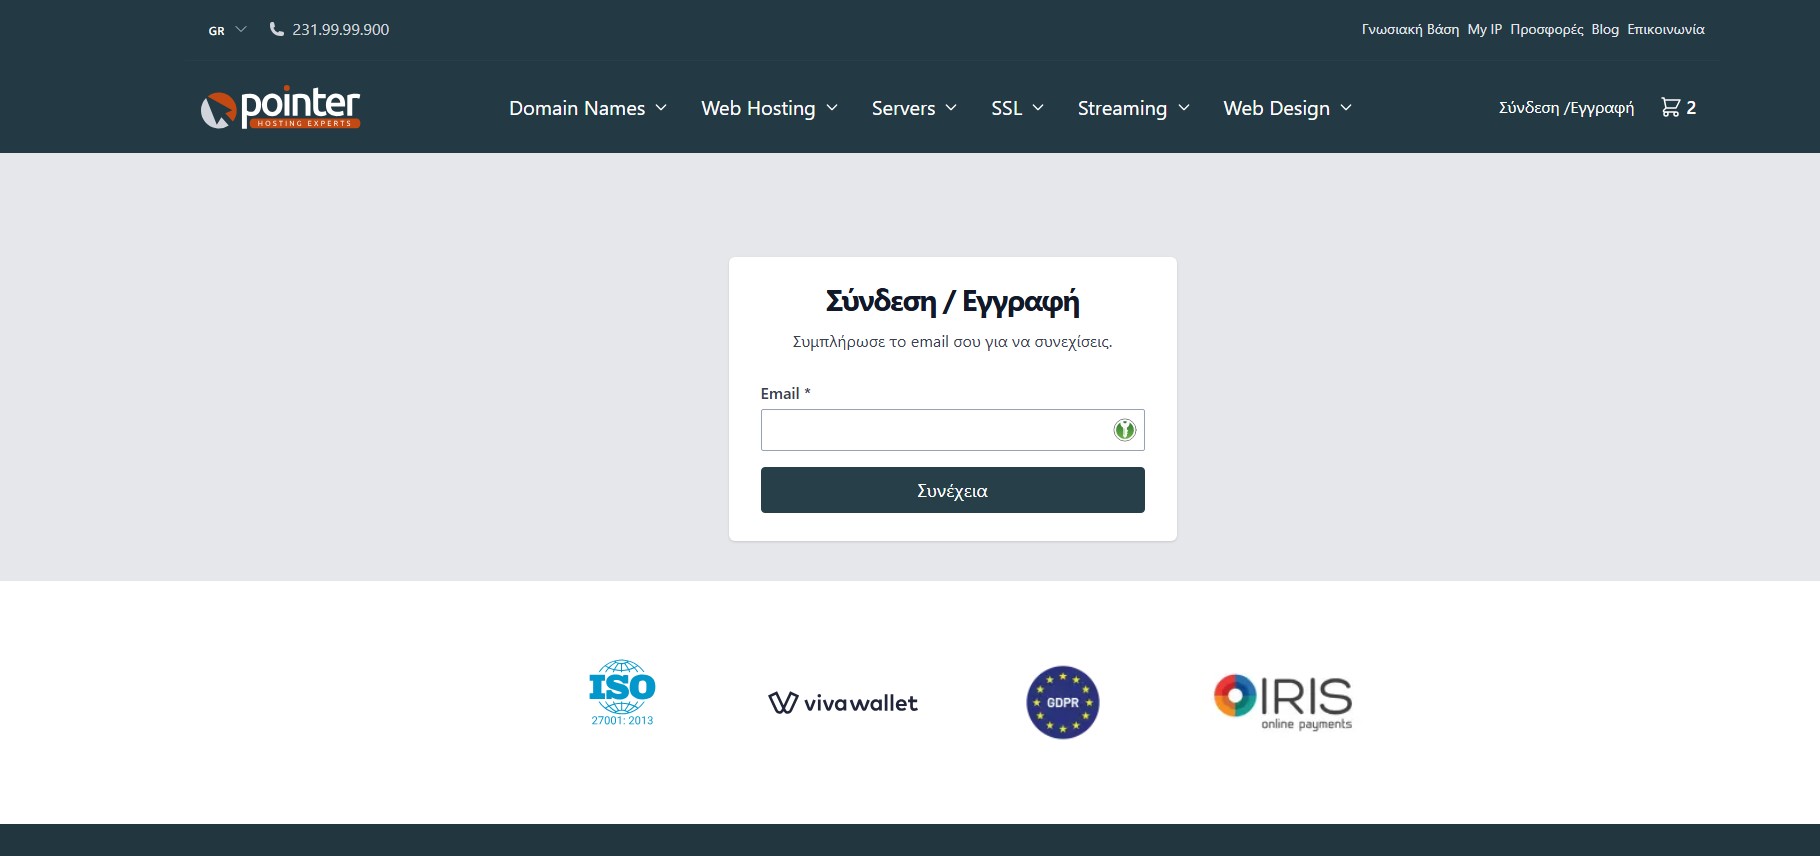This screenshot has height=856, width=1820.
Task: Click the Pointer hosting logo
Action: point(280,107)
